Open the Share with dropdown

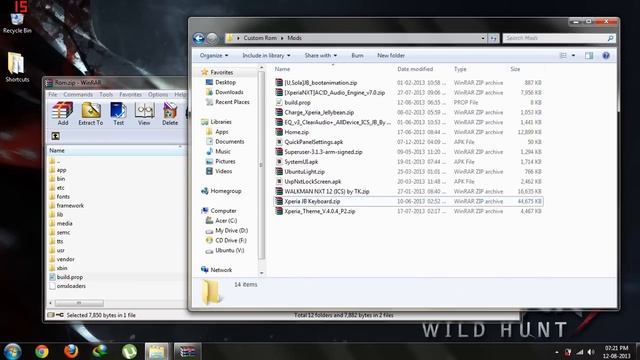click(320, 56)
